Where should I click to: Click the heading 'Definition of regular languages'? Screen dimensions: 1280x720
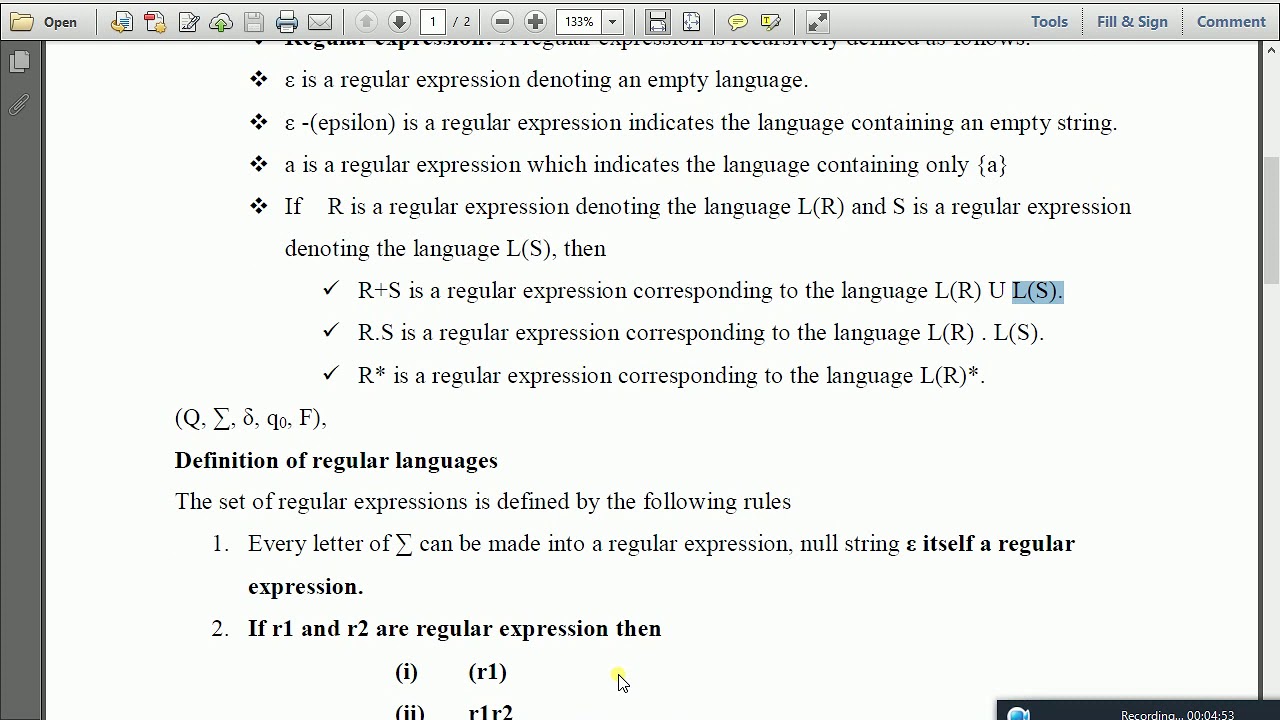tap(336, 460)
